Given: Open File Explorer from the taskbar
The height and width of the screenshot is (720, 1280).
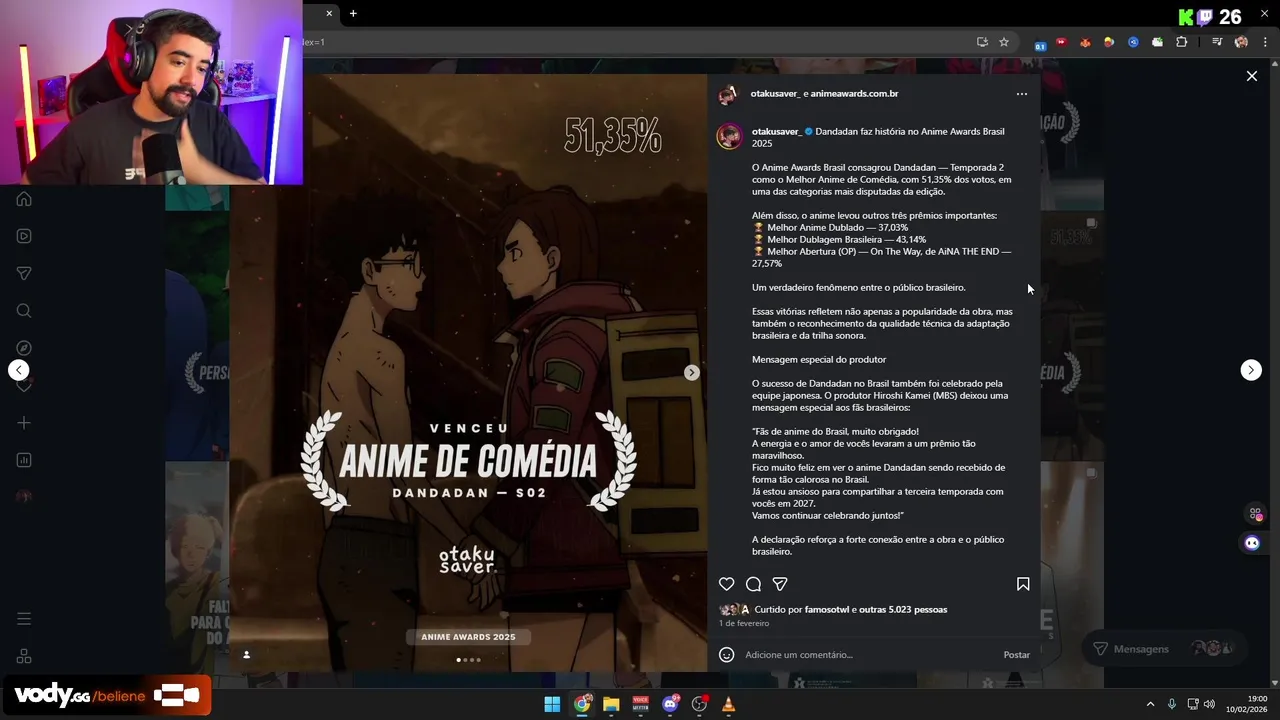Looking at the screenshot, I should 611,704.
